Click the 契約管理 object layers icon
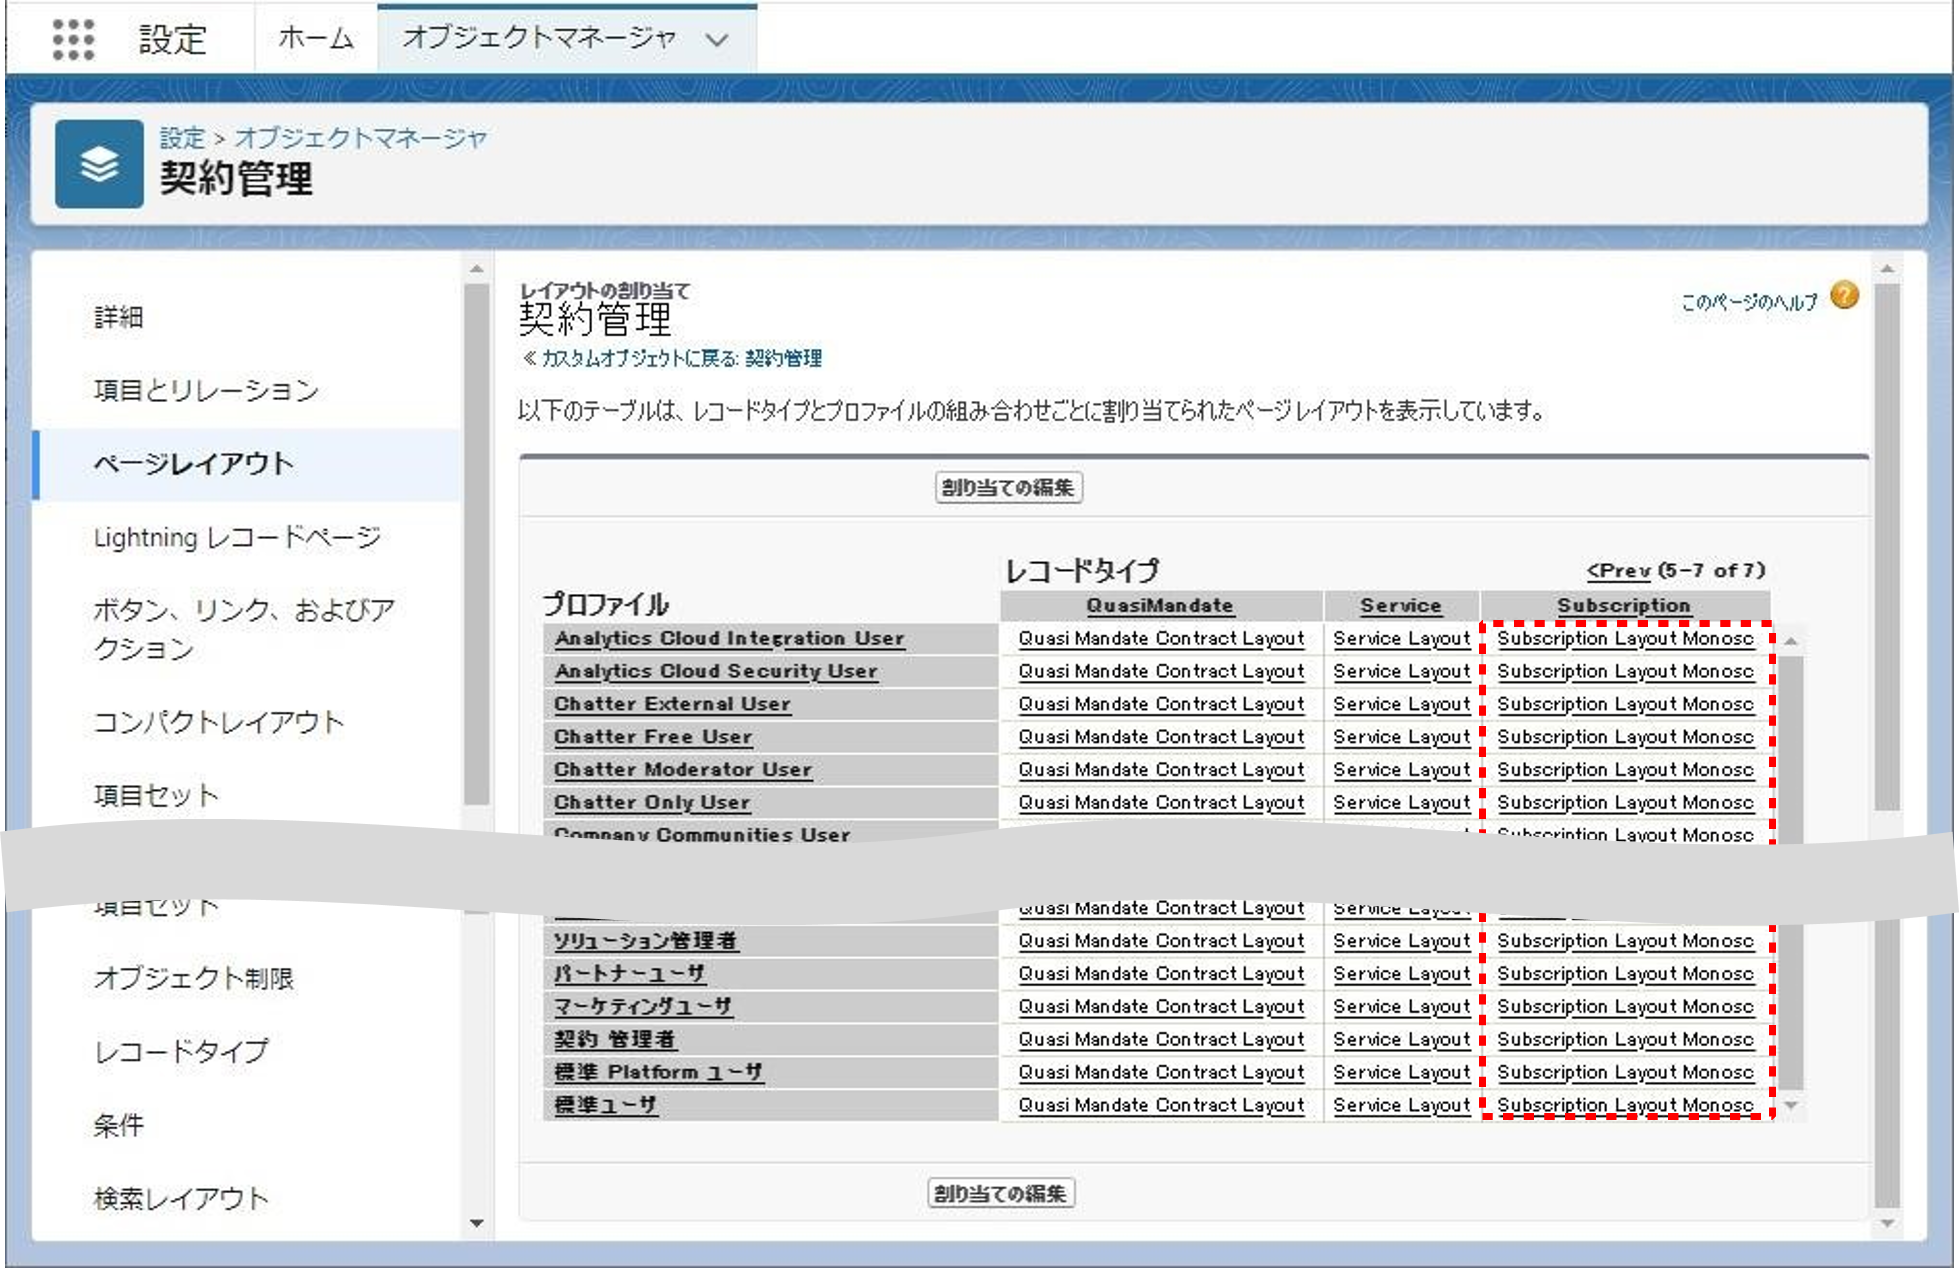The width and height of the screenshot is (1959, 1268). click(x=99, y=164)
